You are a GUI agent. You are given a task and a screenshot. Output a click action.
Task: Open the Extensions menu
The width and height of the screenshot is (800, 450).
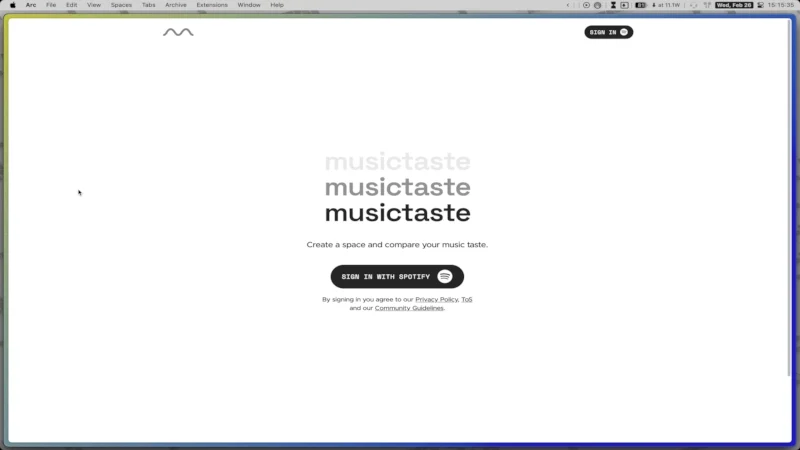tap(212, 5)
